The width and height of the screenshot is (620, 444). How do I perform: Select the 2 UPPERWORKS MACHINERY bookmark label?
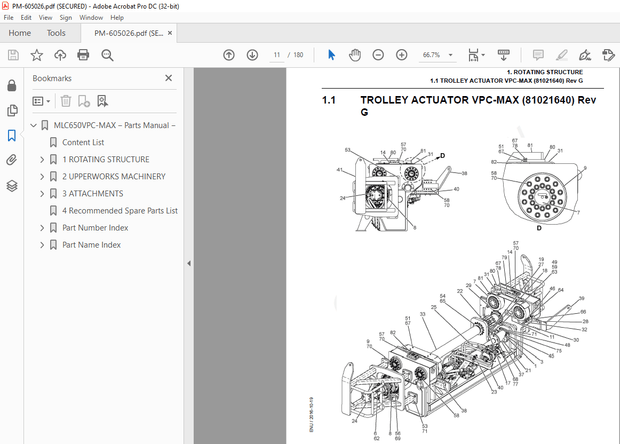(x=114, y=176)
